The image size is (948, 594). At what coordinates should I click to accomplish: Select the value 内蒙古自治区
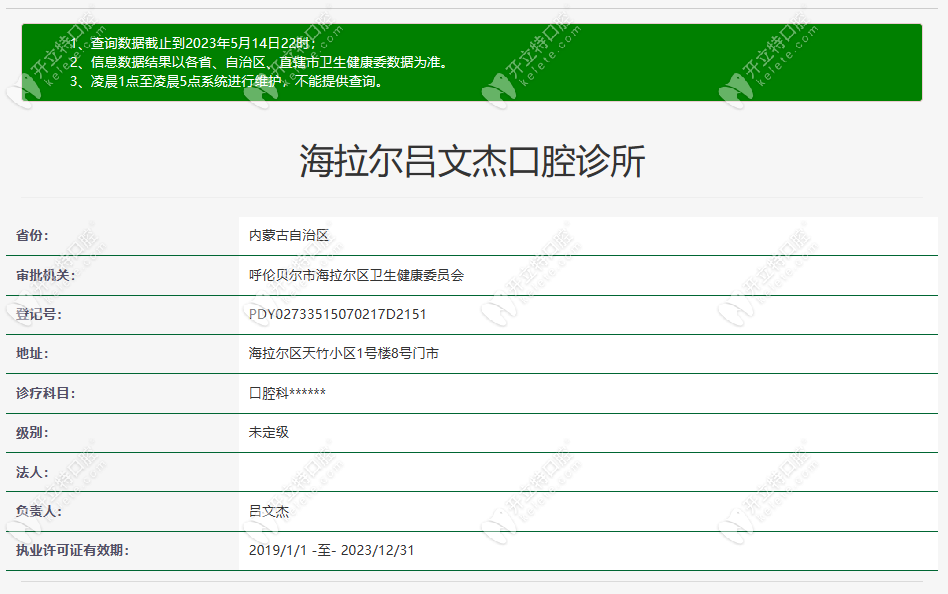point(289,235)
